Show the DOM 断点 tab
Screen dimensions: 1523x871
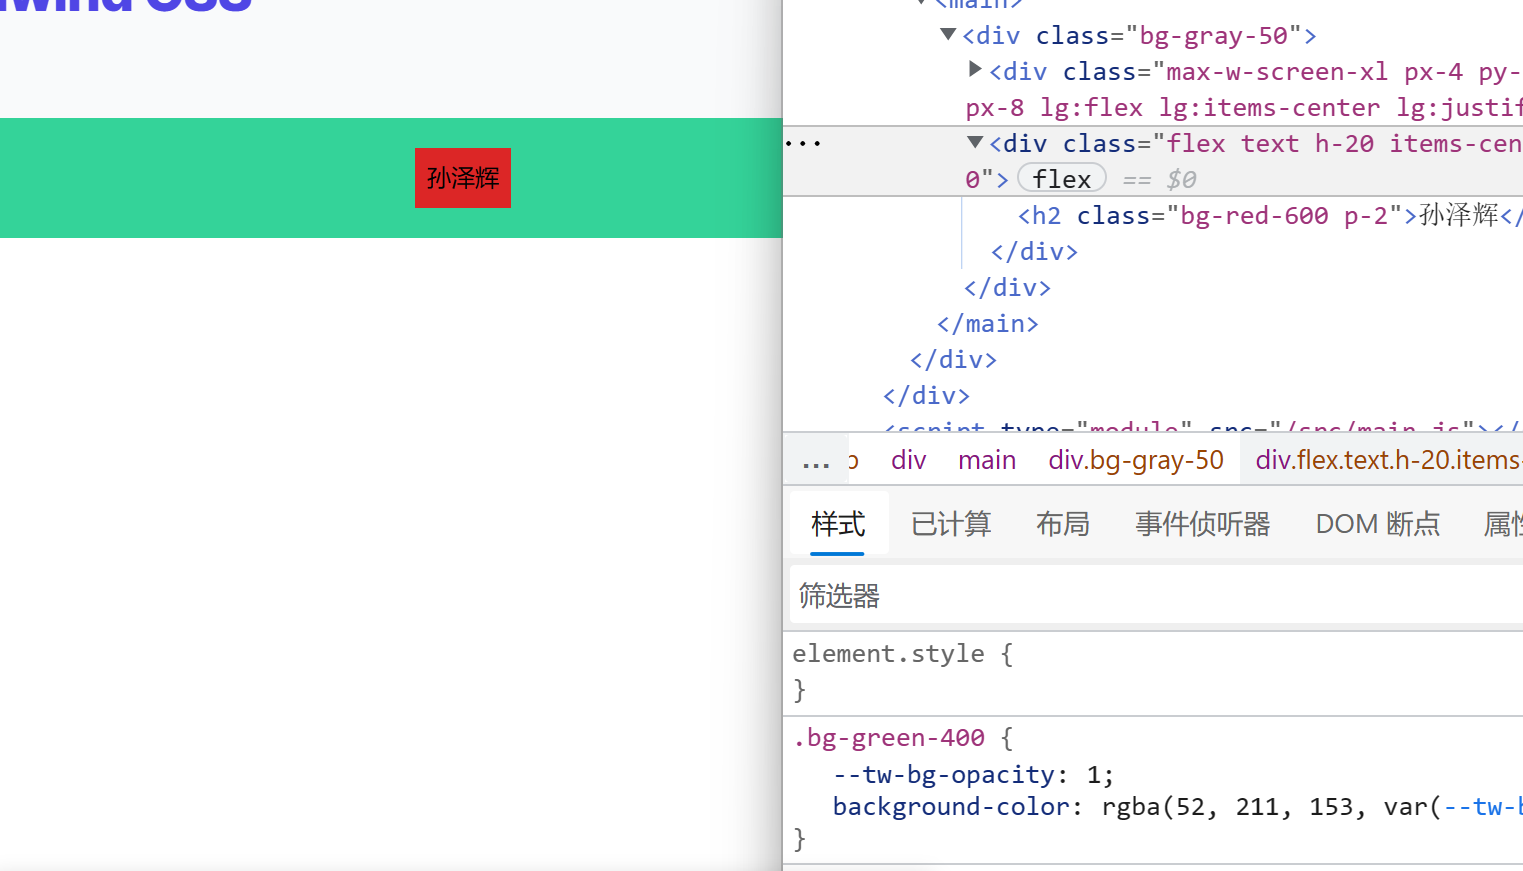pyautogui.click(x=1377, y=524)
